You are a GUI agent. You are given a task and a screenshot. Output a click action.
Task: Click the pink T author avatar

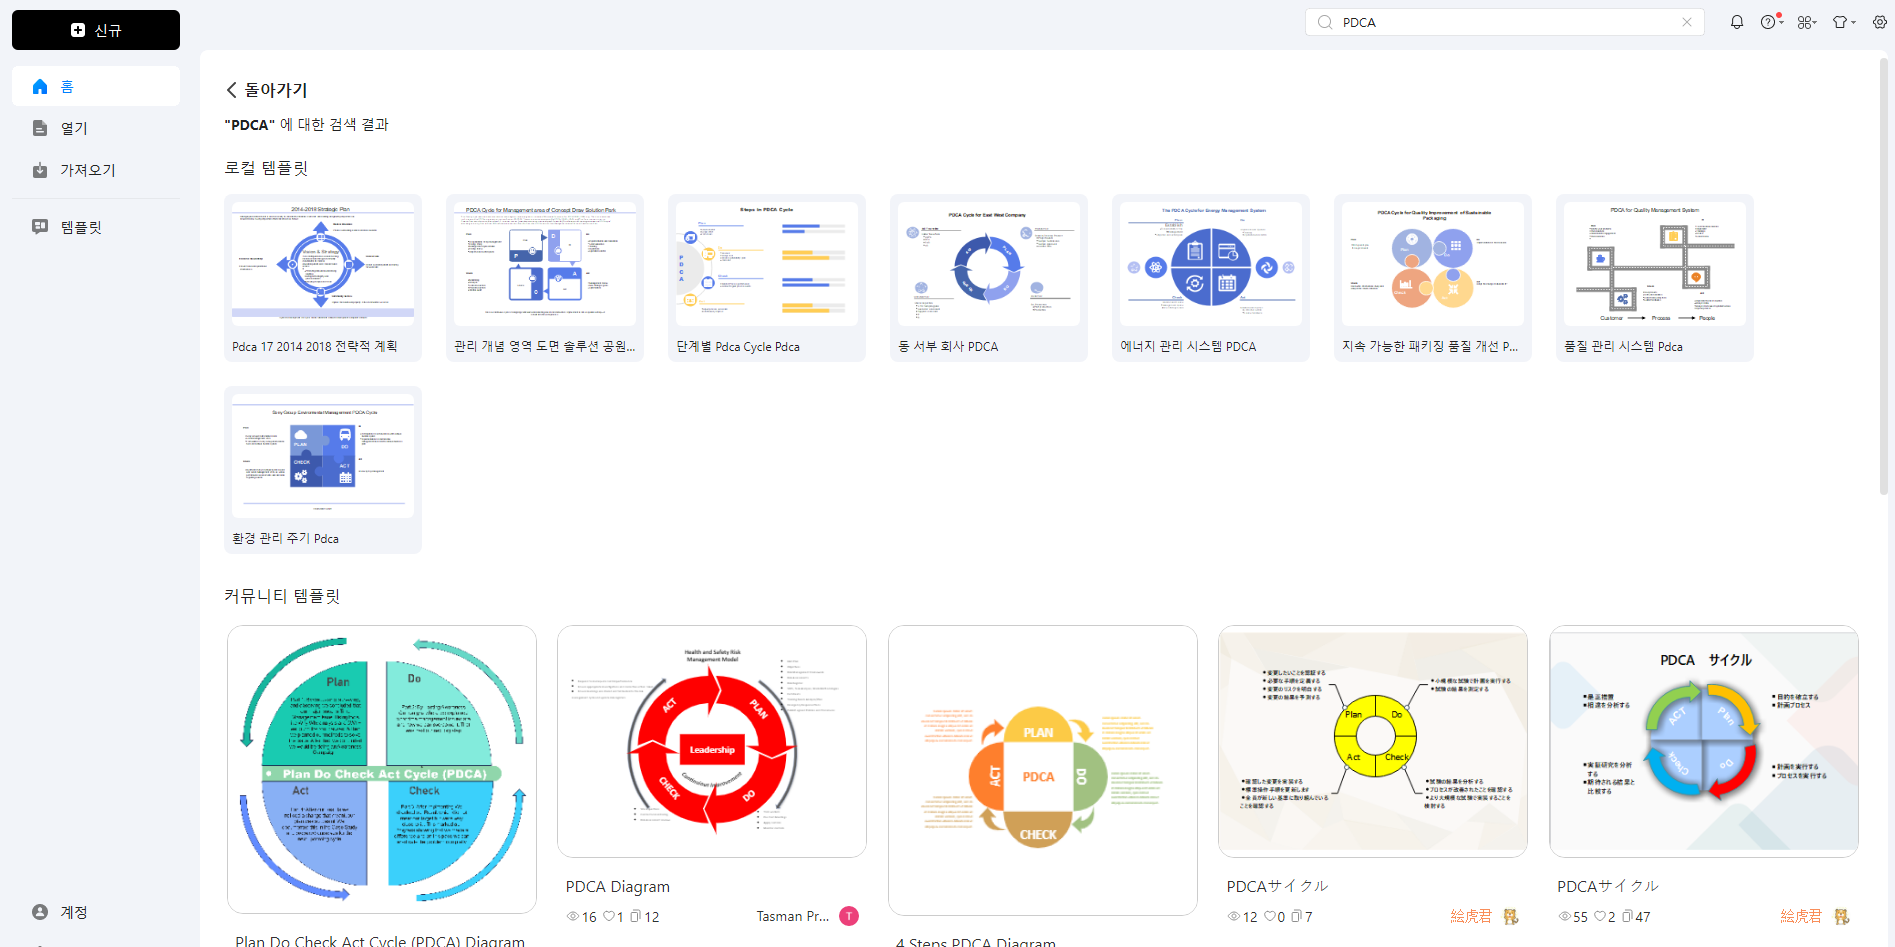(849, 916)
